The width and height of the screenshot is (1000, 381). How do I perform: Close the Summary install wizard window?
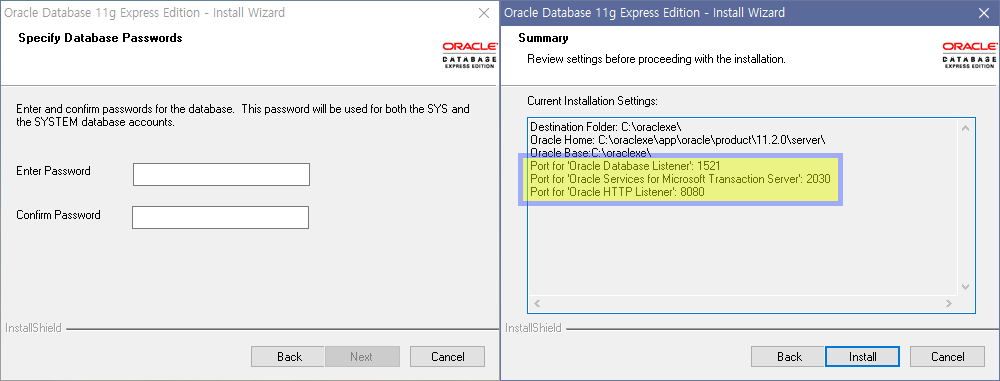click(x=984, y=13)
